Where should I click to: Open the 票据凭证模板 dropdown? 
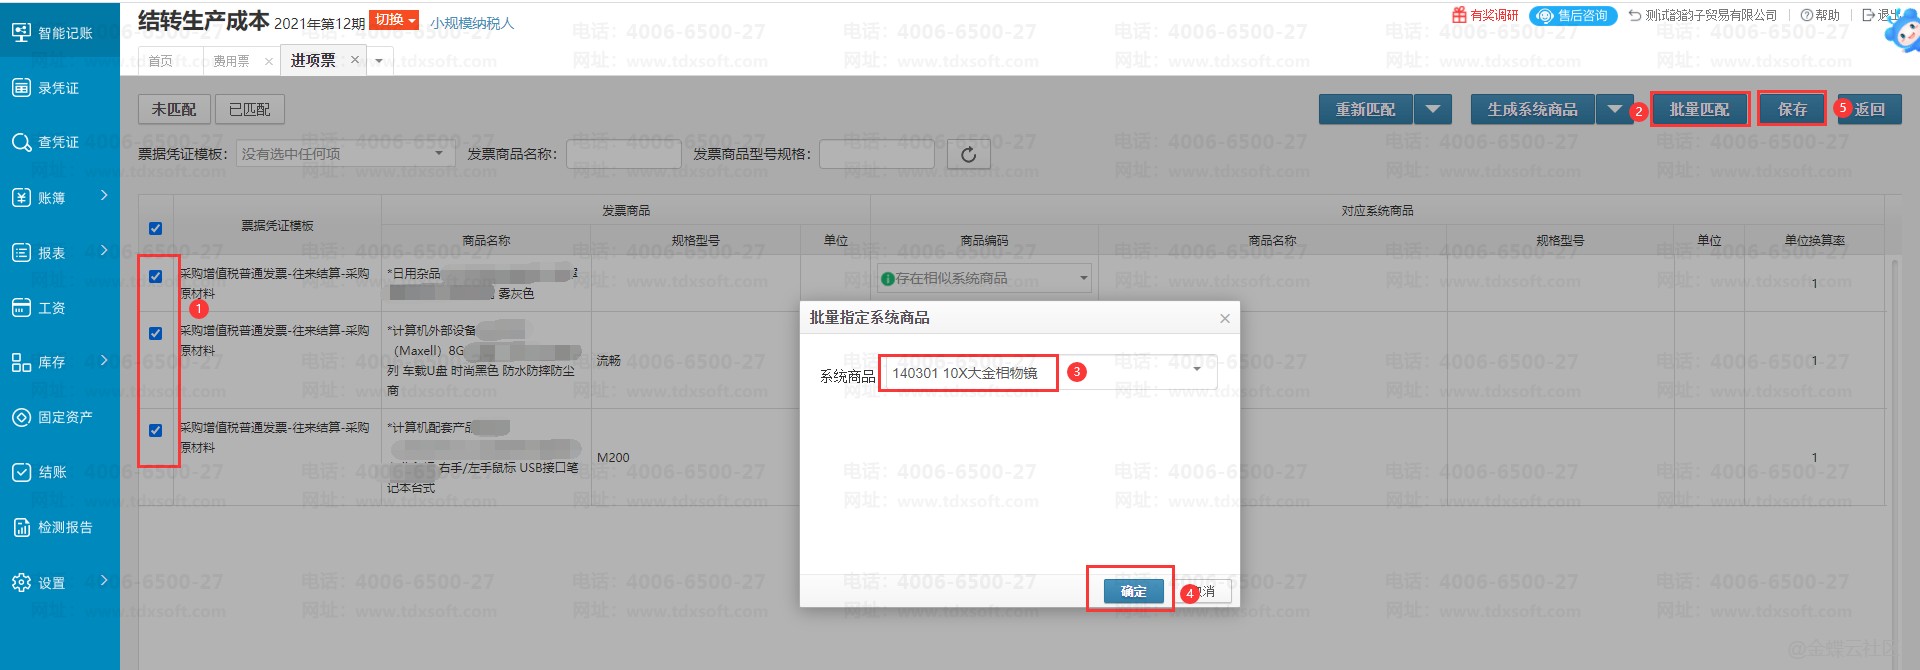click(438, 154)
